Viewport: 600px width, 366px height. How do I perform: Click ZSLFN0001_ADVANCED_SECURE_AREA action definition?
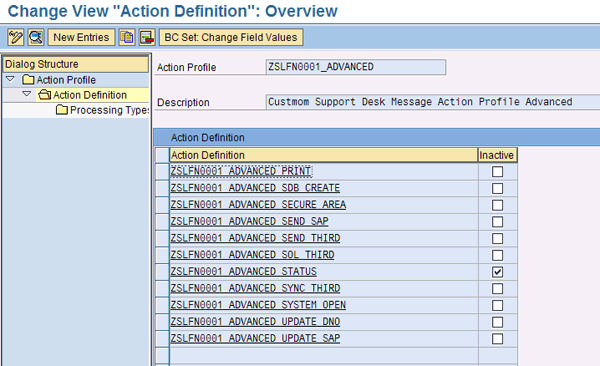pyautogui.click(x=258, y=204)
